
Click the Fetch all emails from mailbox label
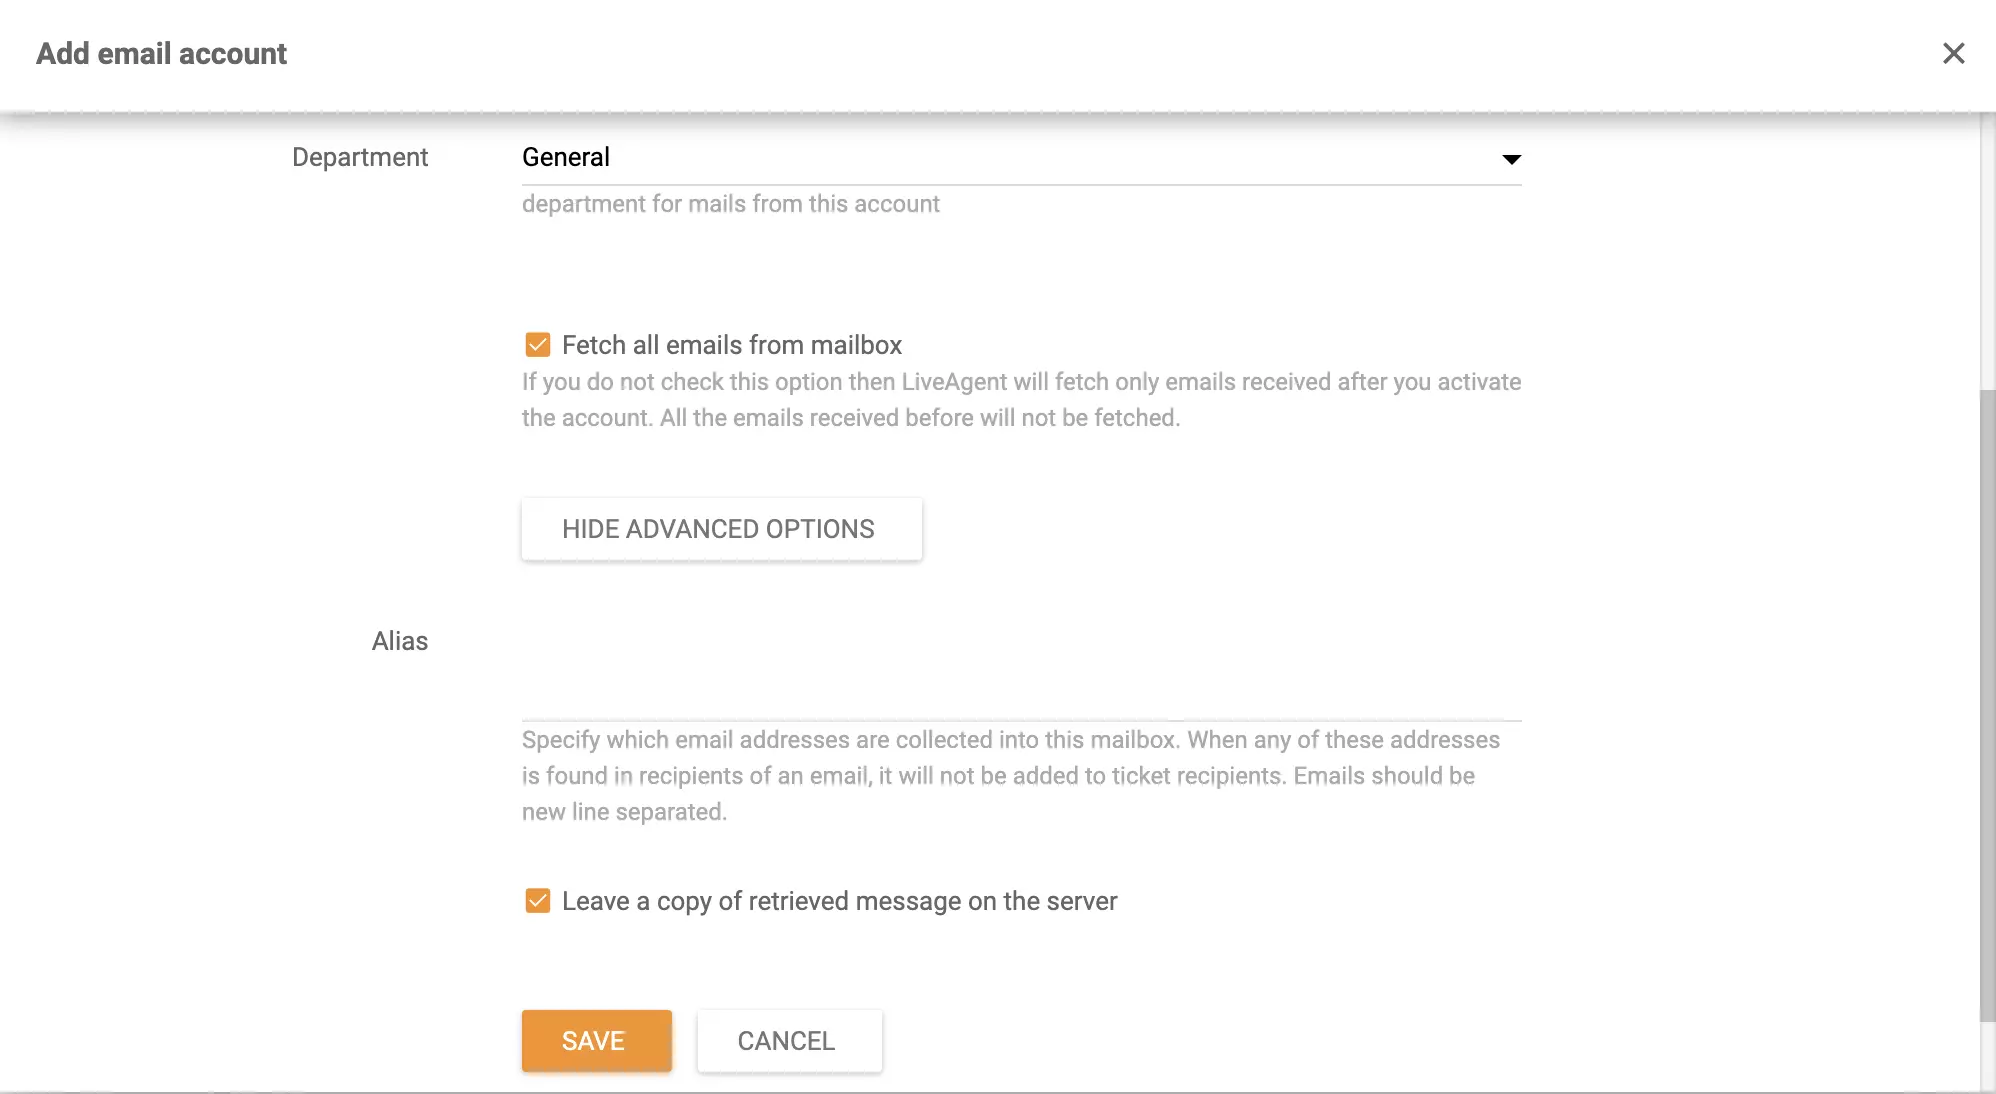point(733,345)
